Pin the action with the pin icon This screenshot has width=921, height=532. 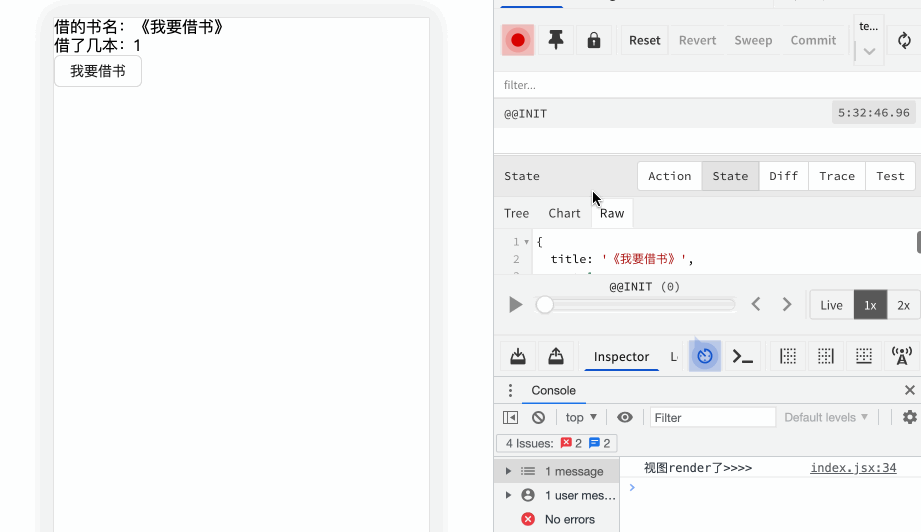click(x=556, y=40)
